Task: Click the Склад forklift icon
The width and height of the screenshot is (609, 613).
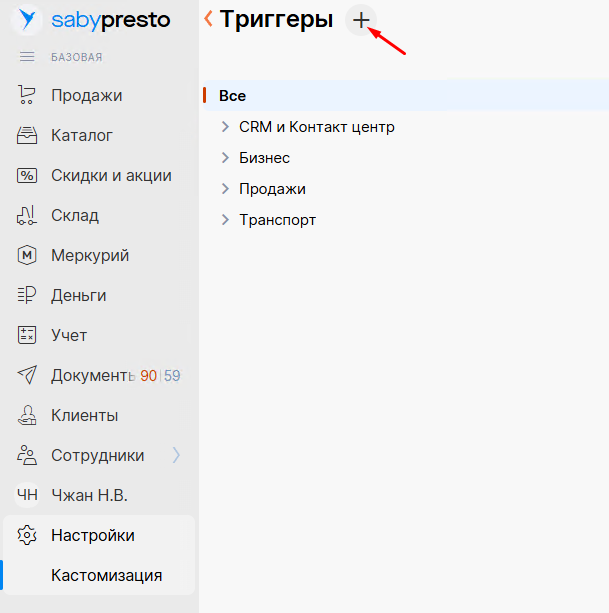Action: [x=27, y=216]
